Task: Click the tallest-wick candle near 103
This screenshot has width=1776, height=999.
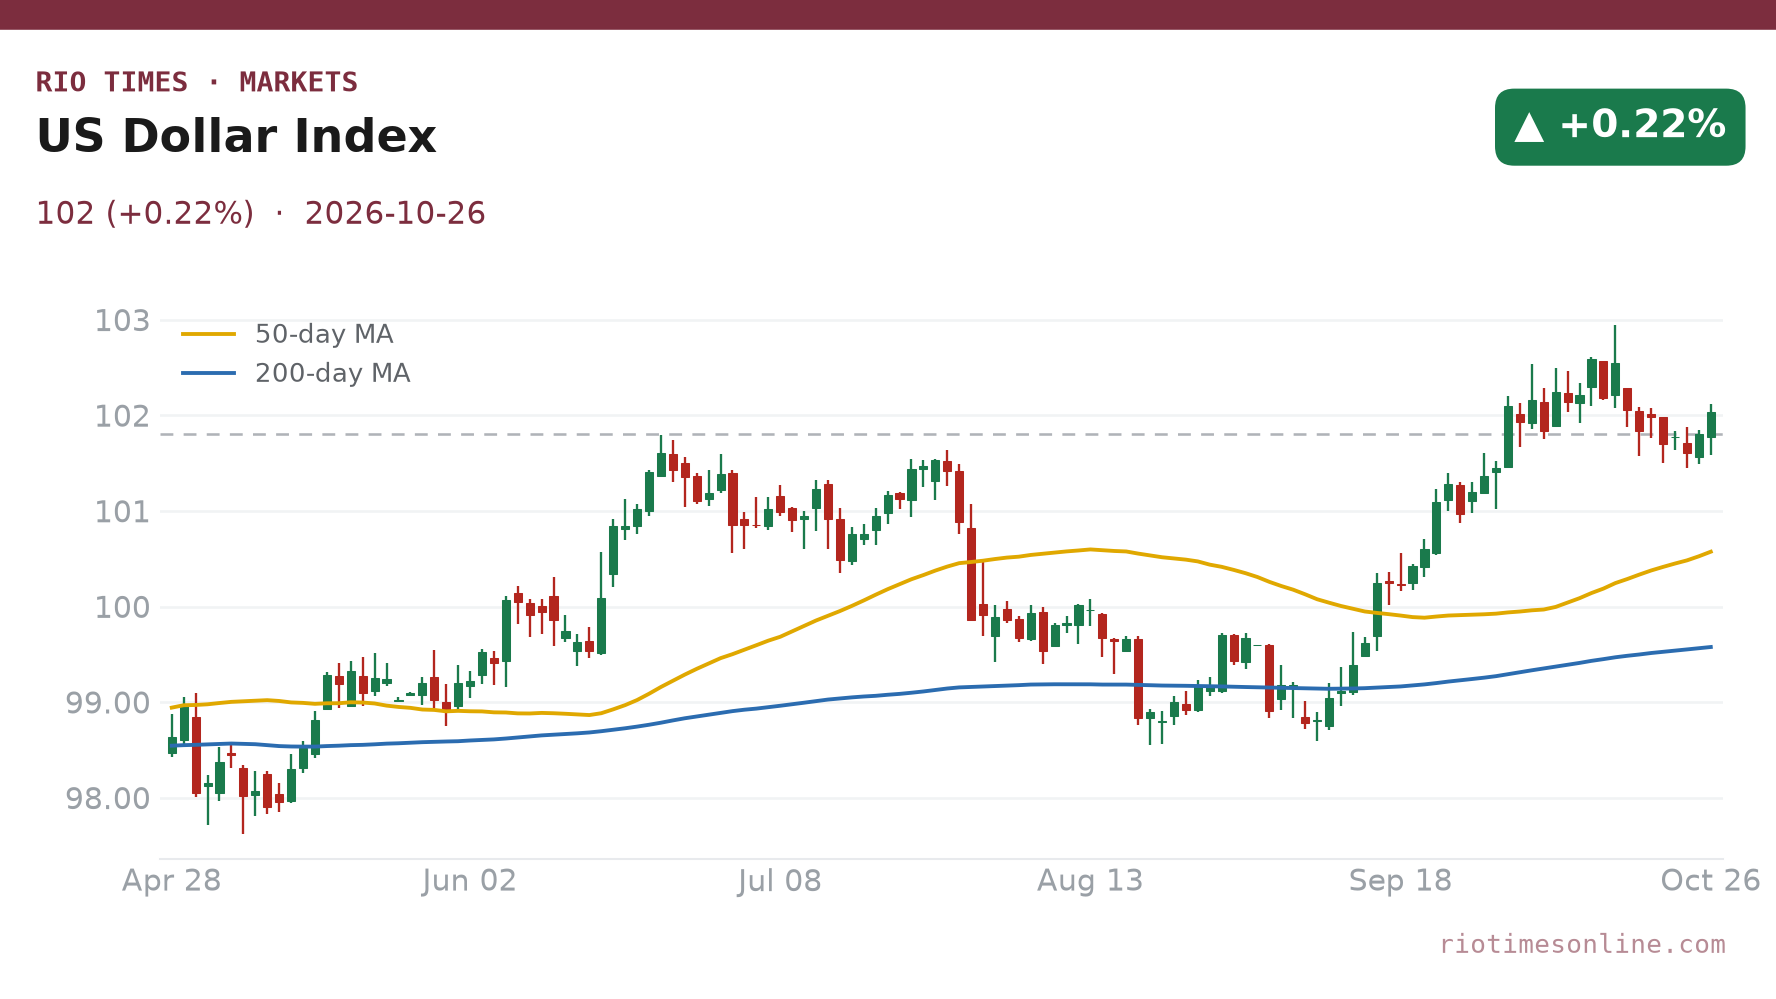Action: tap(1615, 380)
